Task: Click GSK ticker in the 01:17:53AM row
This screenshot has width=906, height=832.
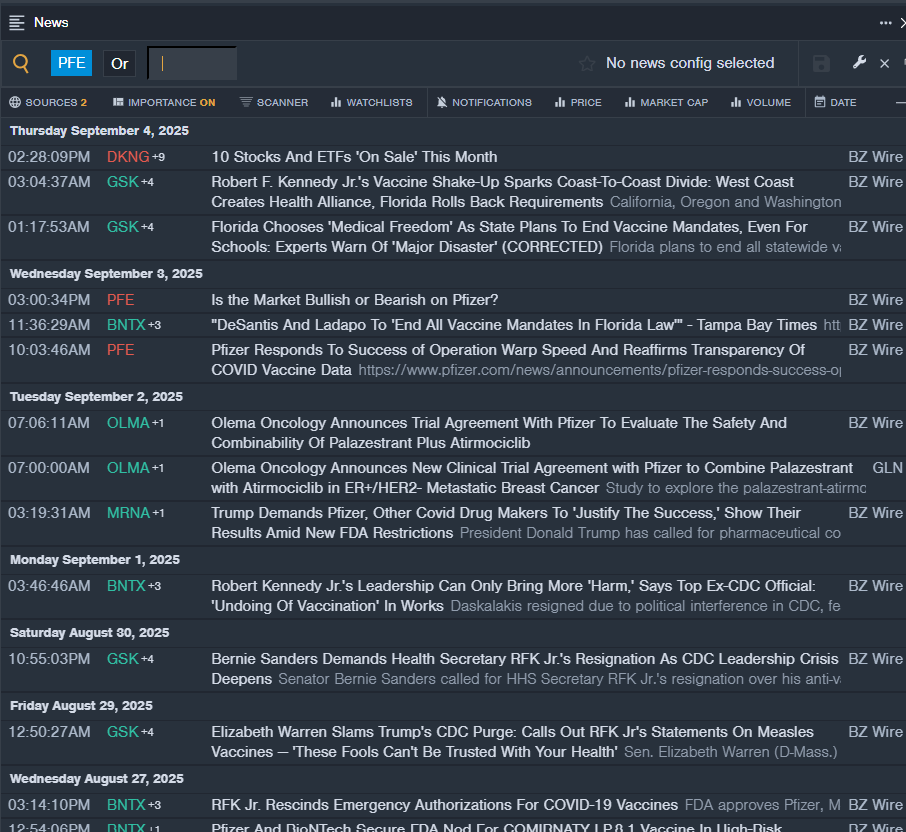Action: [x=122, y=227]
